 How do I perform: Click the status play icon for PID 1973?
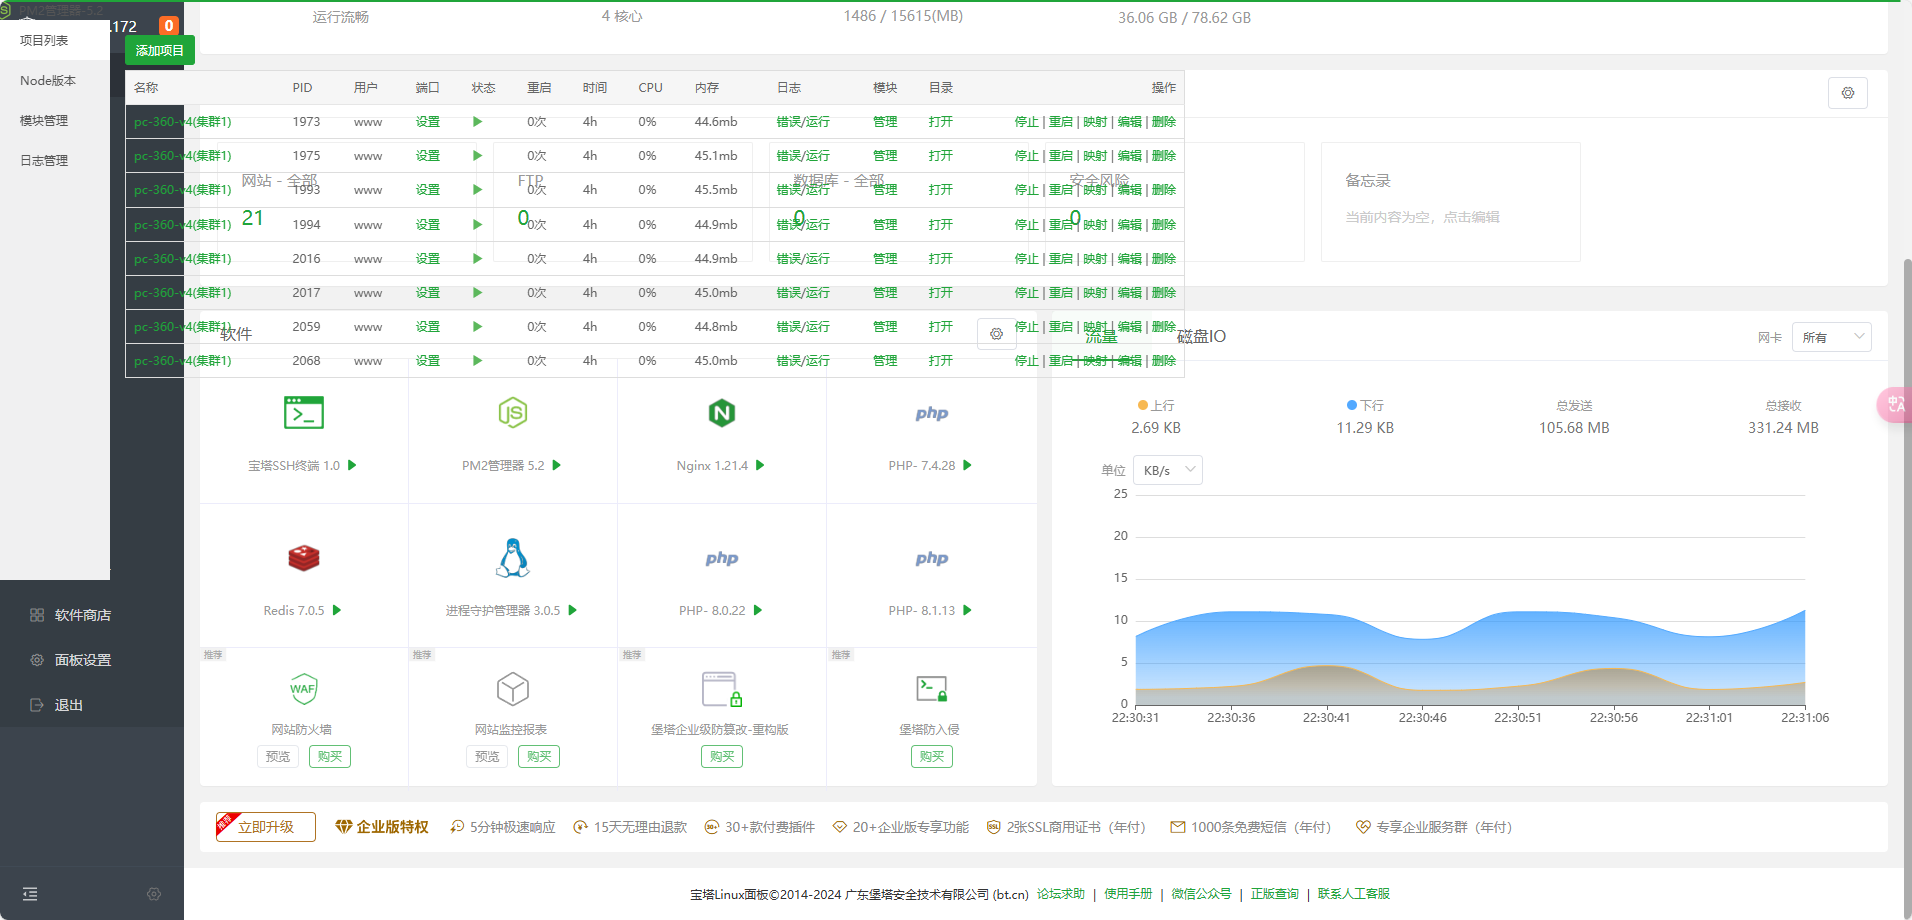point(477,122)
